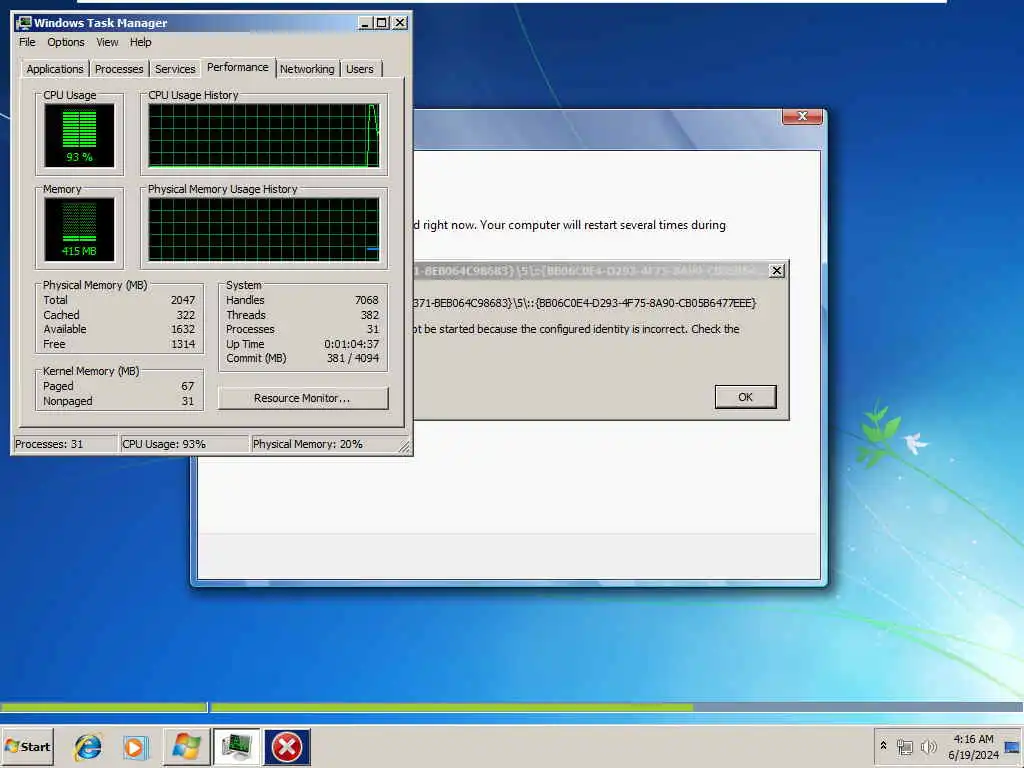Click the Task Manager resize grip

point(404,447)
